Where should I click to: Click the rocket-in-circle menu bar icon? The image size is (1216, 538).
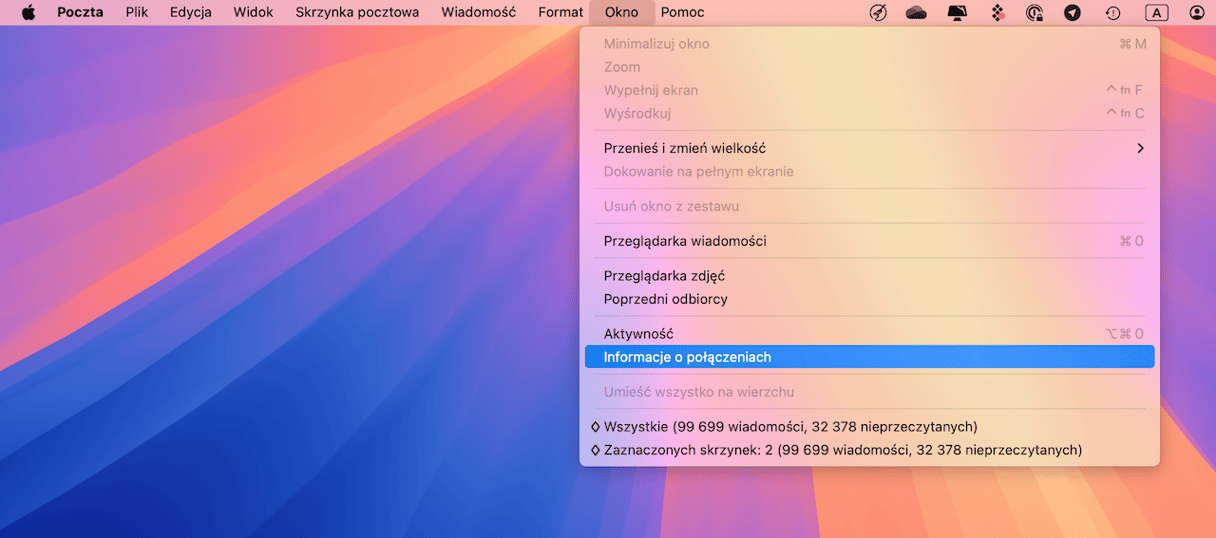[x=878, y=12]
